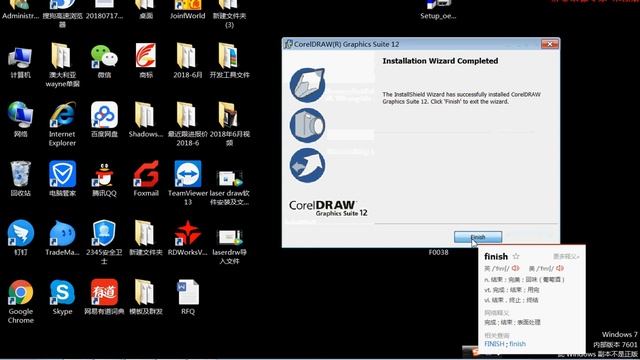
Task: Select the Internet Explorer icon
Action: 62,124
